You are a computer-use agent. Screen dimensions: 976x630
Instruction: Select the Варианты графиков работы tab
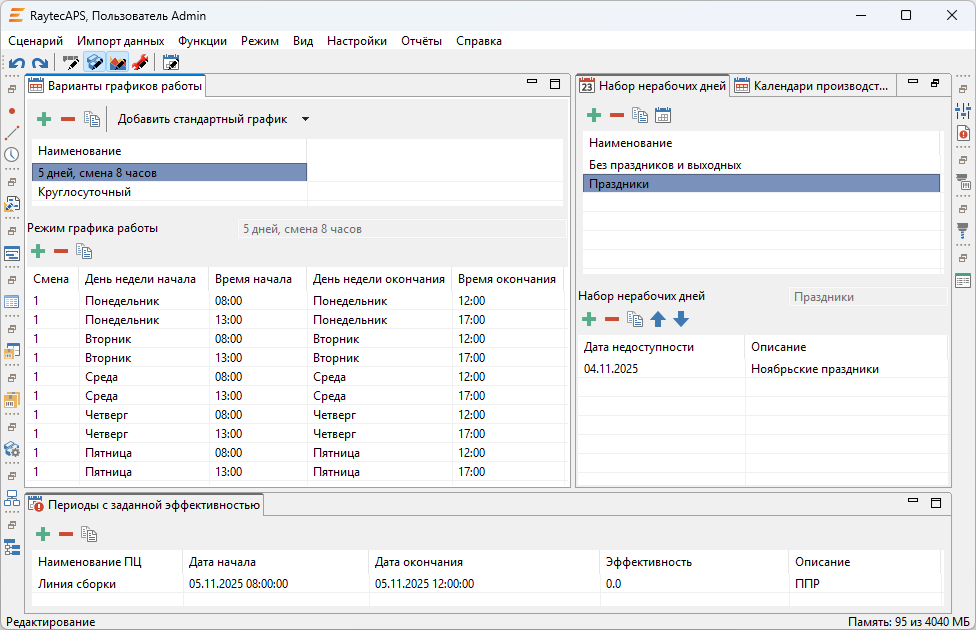116,86
